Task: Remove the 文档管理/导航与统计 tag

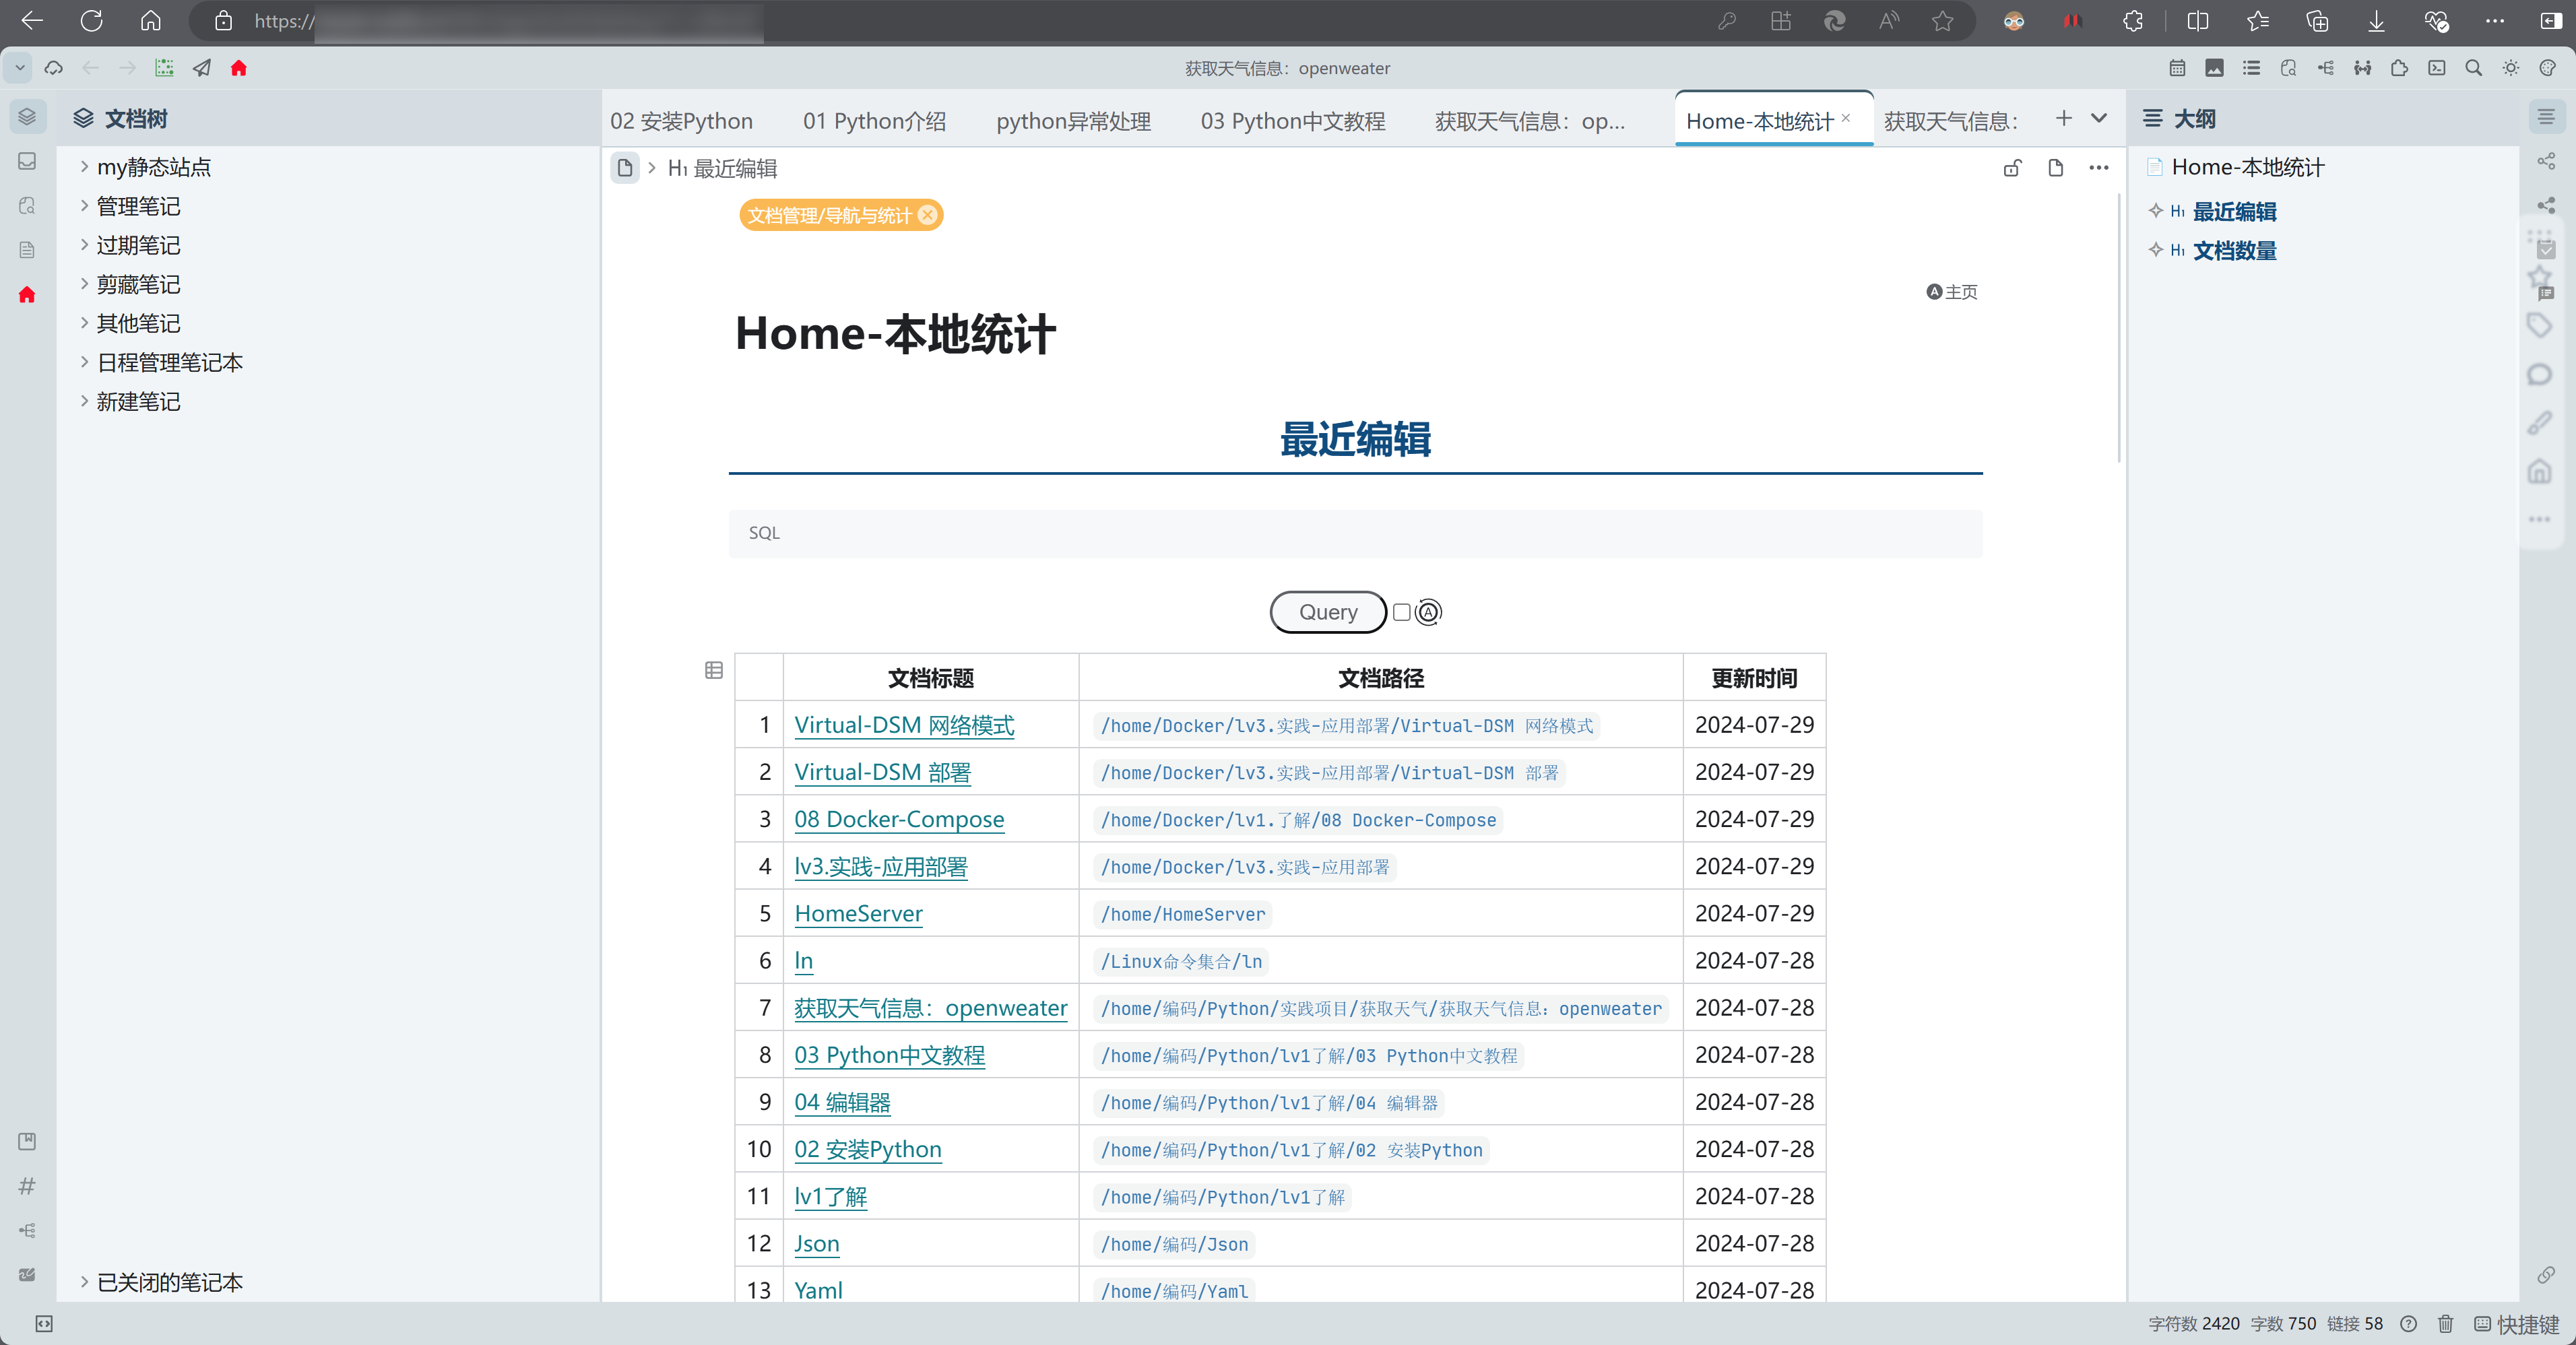Action: click(x=928, y=215)
